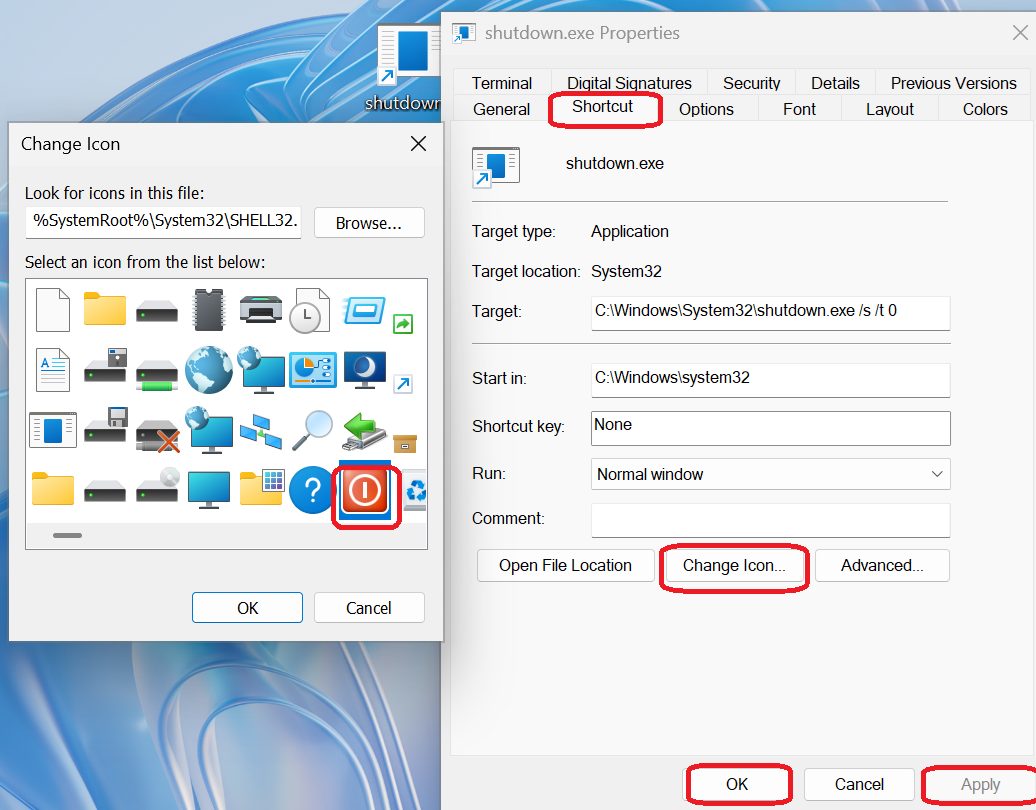Image resolution: width=1036 pixels, height=810 pixels.
Task: Select the green share arrow icon
Action: (x=403, y=324)
